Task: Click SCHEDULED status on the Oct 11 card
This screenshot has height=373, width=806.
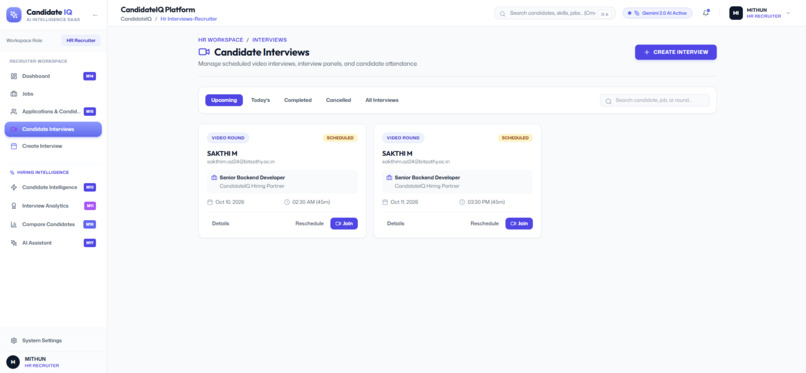Action: [516, 138]
